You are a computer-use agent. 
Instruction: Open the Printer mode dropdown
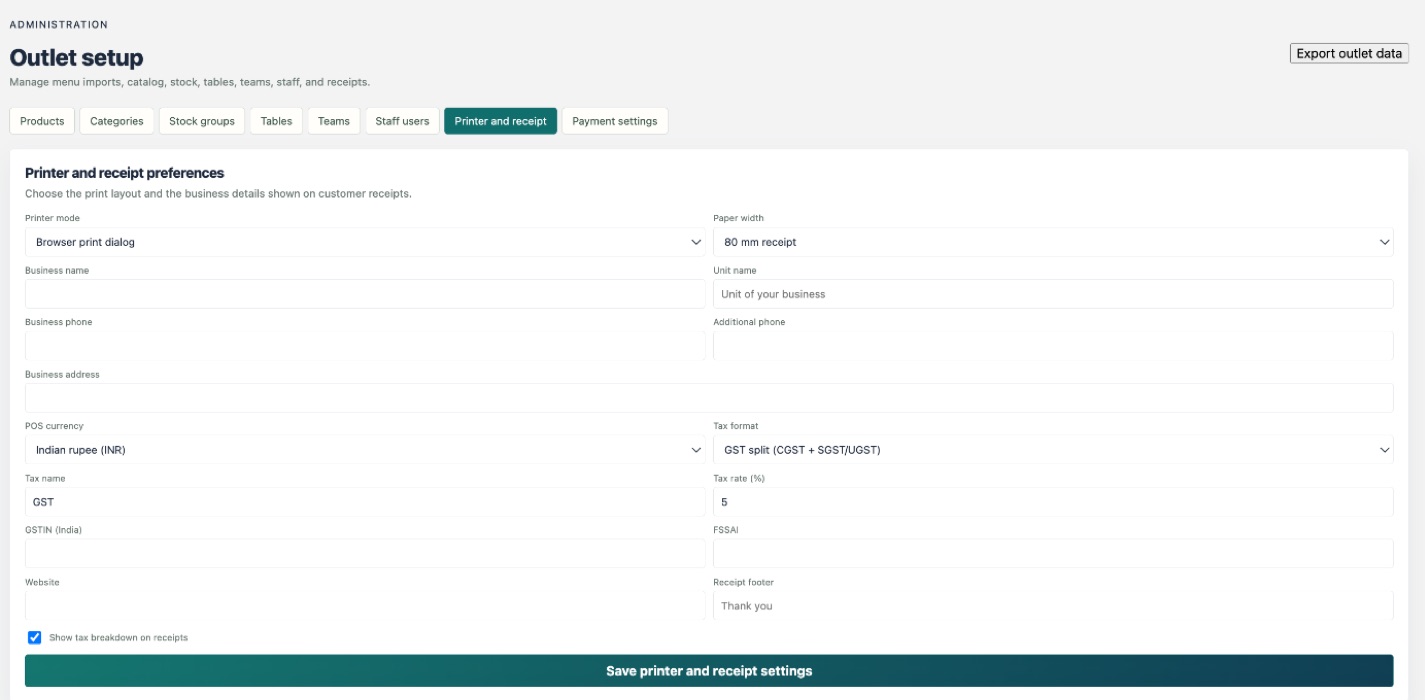tap(365, 242)
